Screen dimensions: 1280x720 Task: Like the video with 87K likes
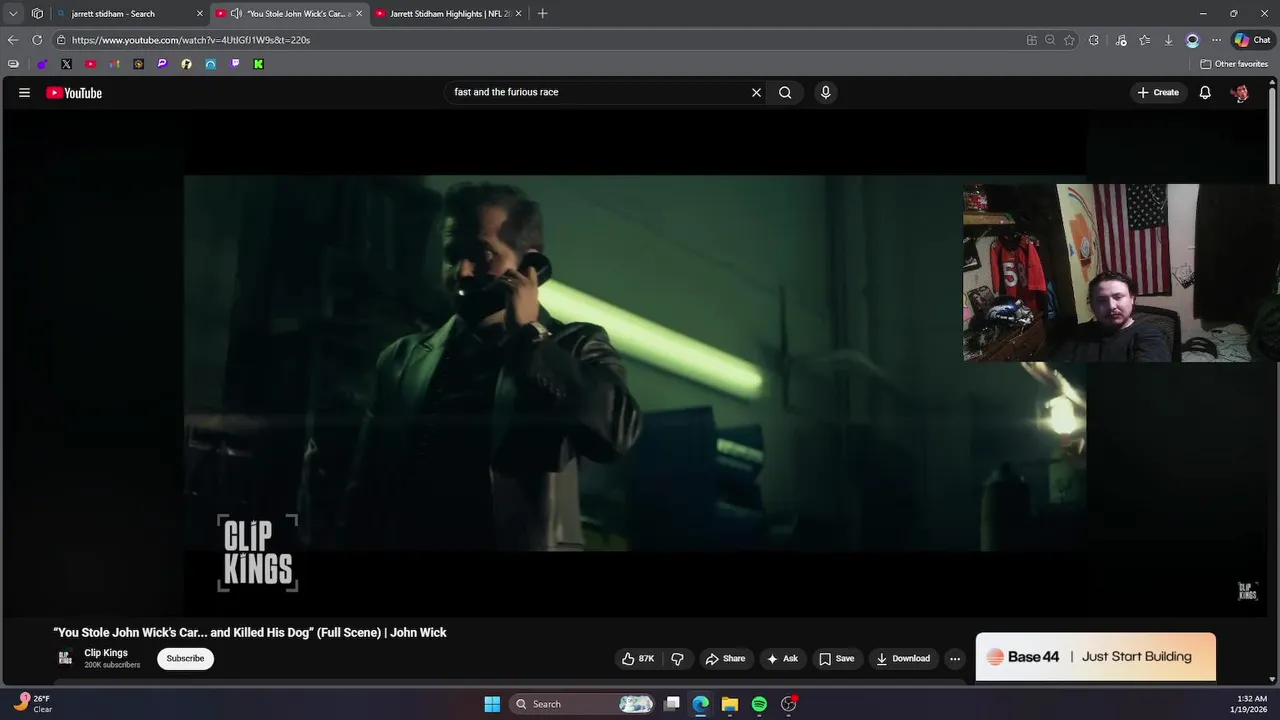[637, 658]
